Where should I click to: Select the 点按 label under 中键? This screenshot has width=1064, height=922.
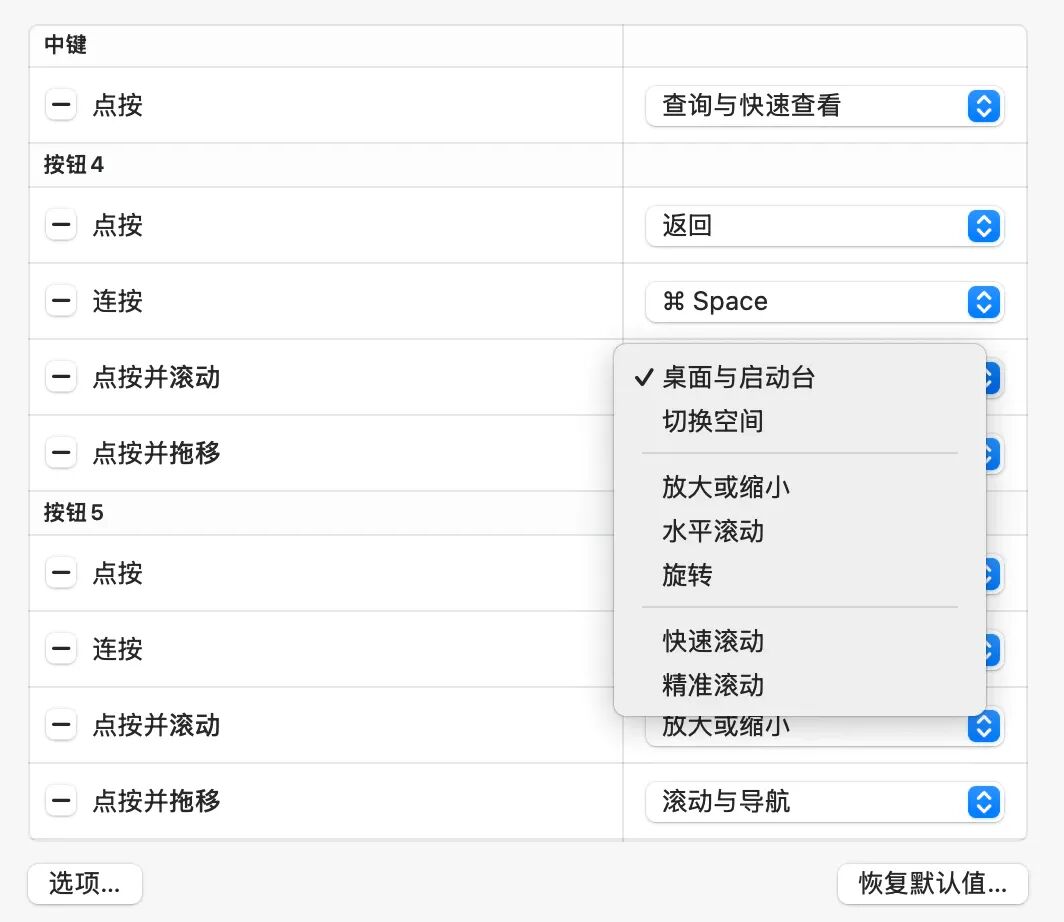coord(117,106)
